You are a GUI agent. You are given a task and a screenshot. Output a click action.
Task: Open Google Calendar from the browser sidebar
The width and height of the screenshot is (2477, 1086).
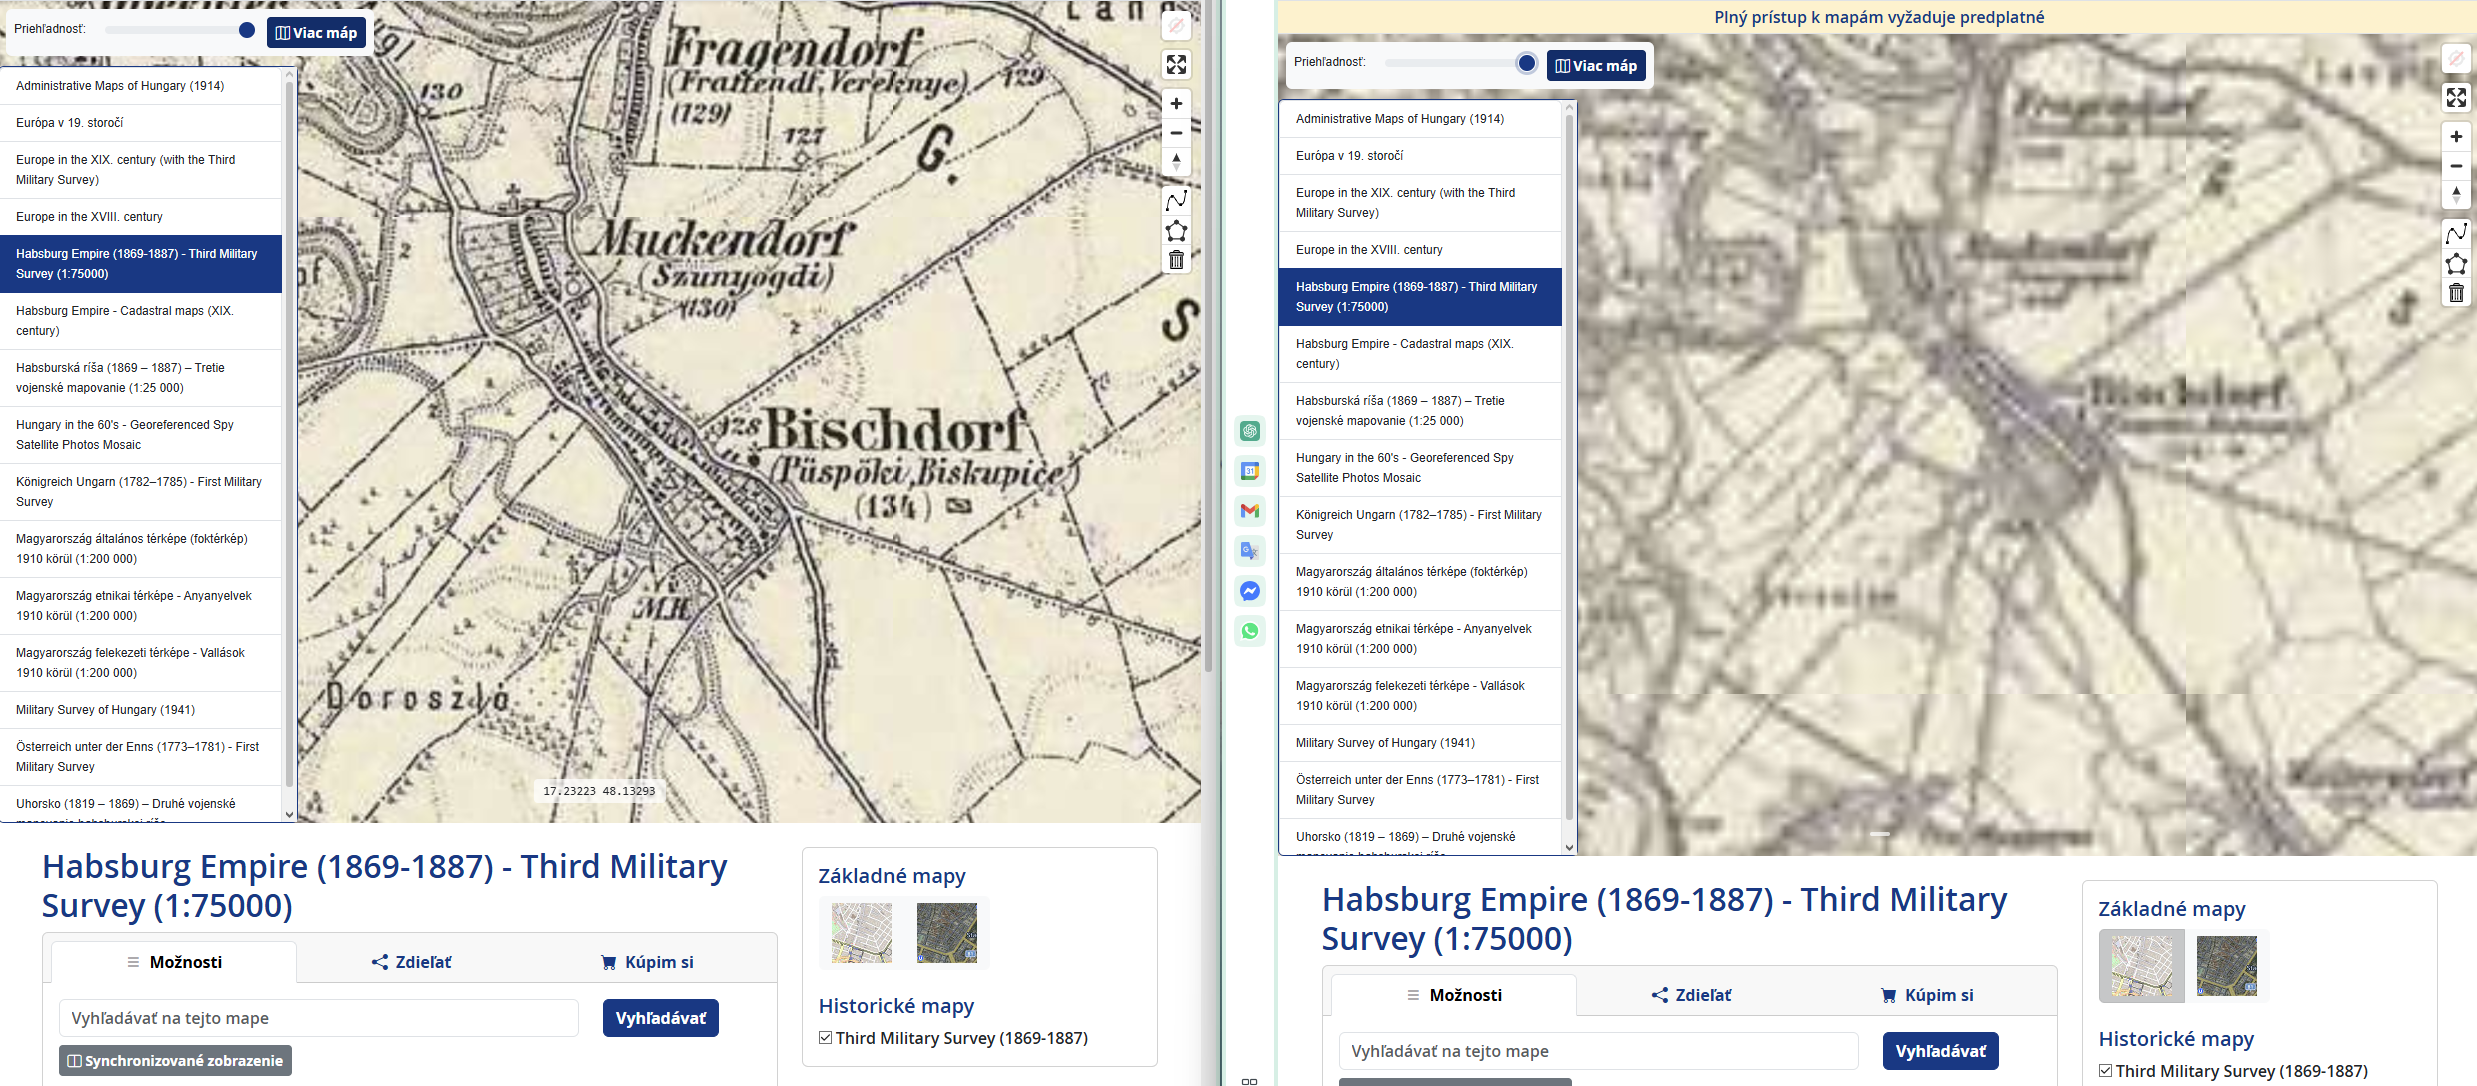(x=1250, y=471)
